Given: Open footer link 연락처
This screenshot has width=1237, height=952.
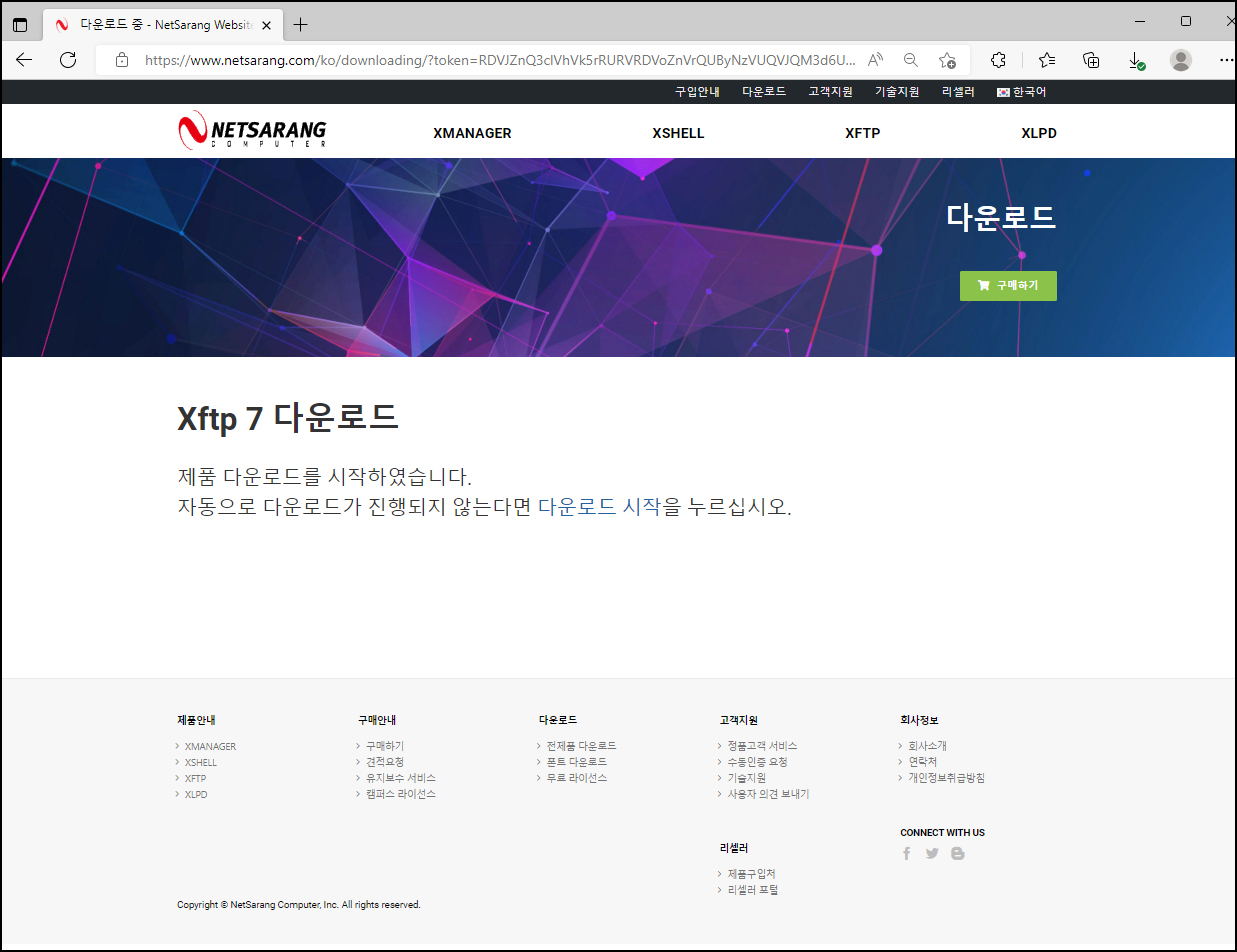Looking at the screenshot, I should click(x=922, y=762).
